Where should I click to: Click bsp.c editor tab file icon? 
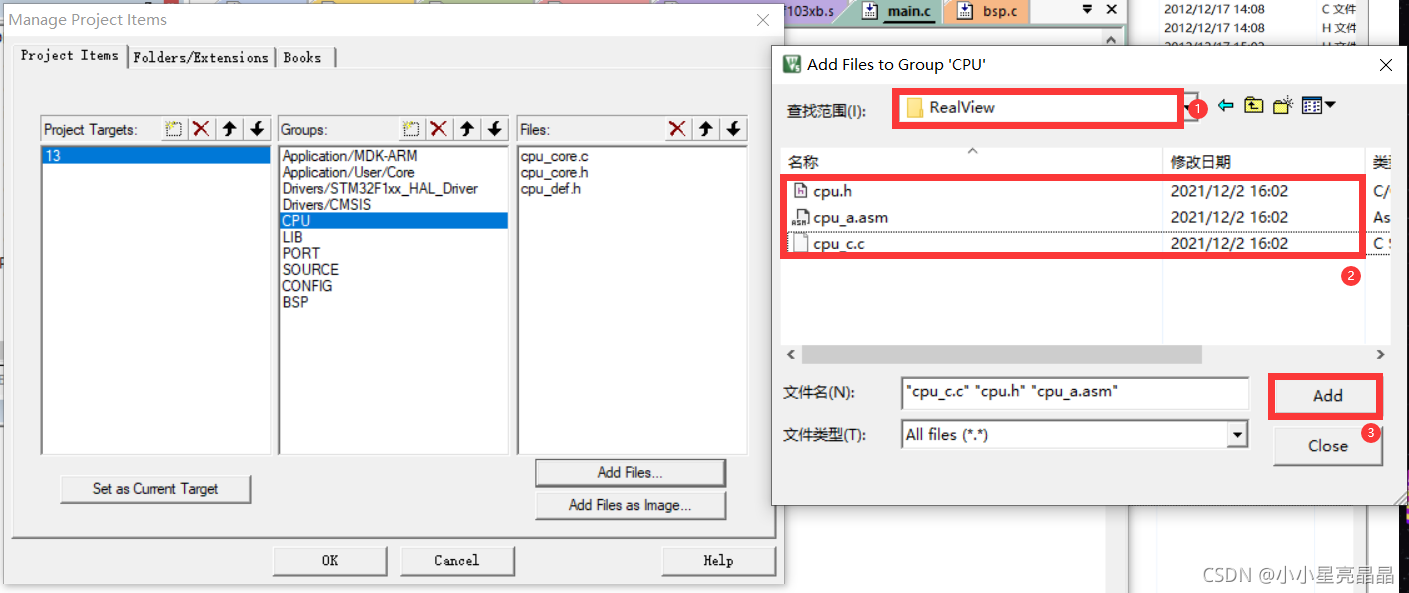pyautogui.click(x=964, y=11)
